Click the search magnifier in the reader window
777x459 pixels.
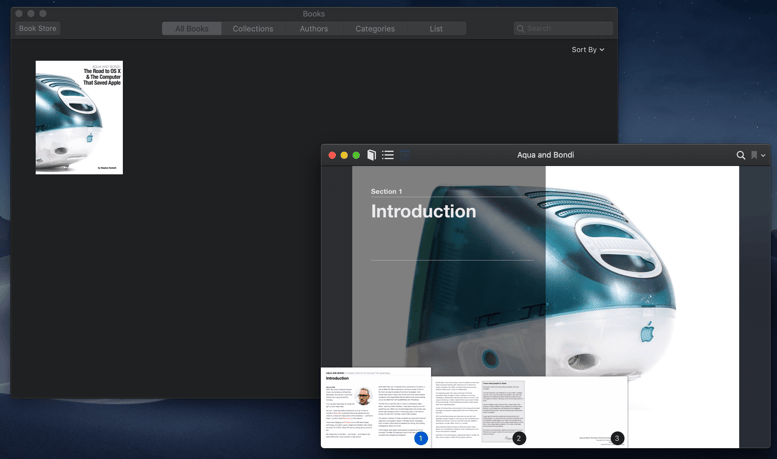[x=740, y=155]
